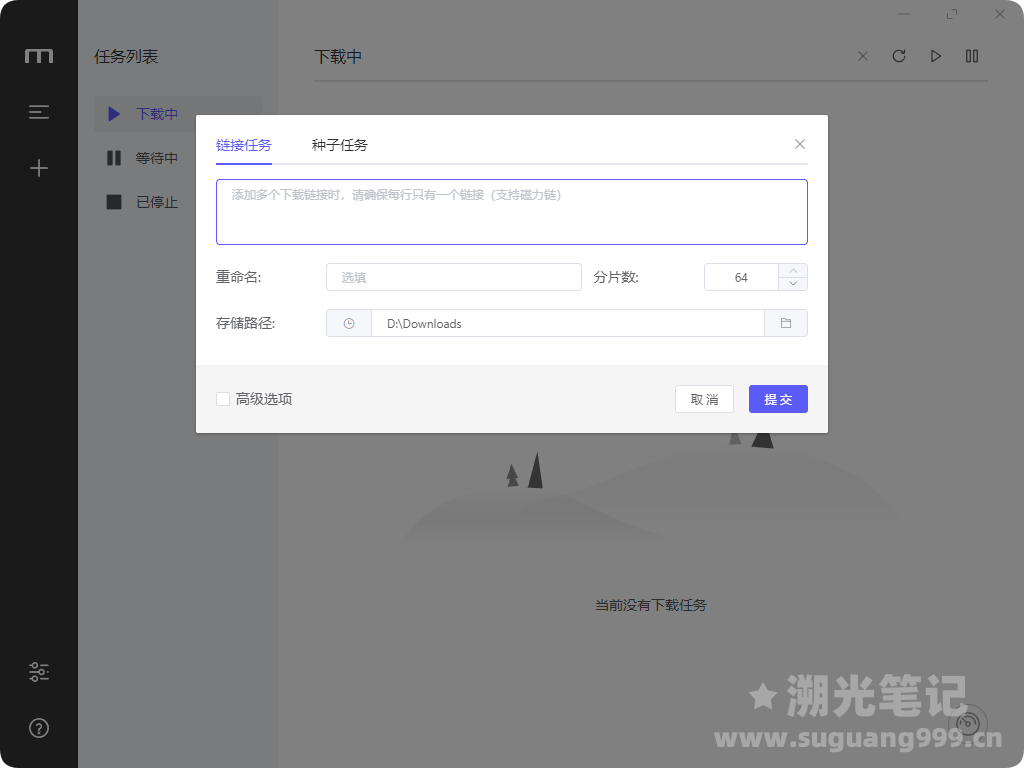Click 当前没有下载任务 text
Screen dimensions: 1024x768
(x=650, y=605)
